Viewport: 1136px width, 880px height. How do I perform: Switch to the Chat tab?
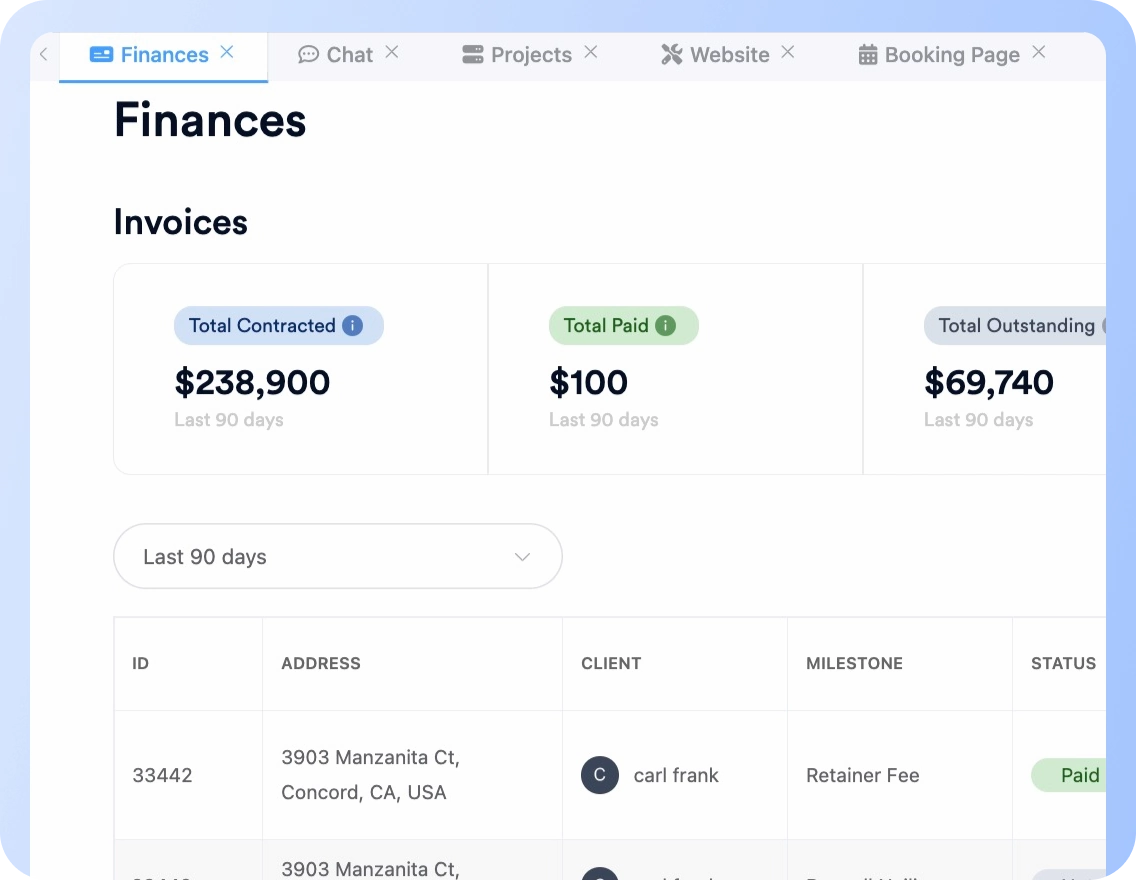[336, 55]
